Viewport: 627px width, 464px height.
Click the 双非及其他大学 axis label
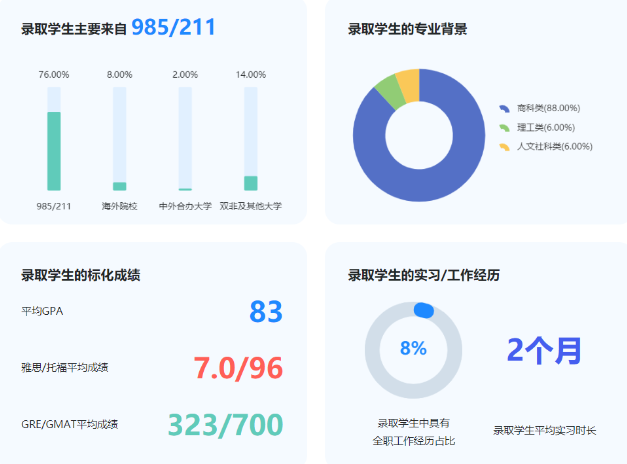click(x=251, y=206)
